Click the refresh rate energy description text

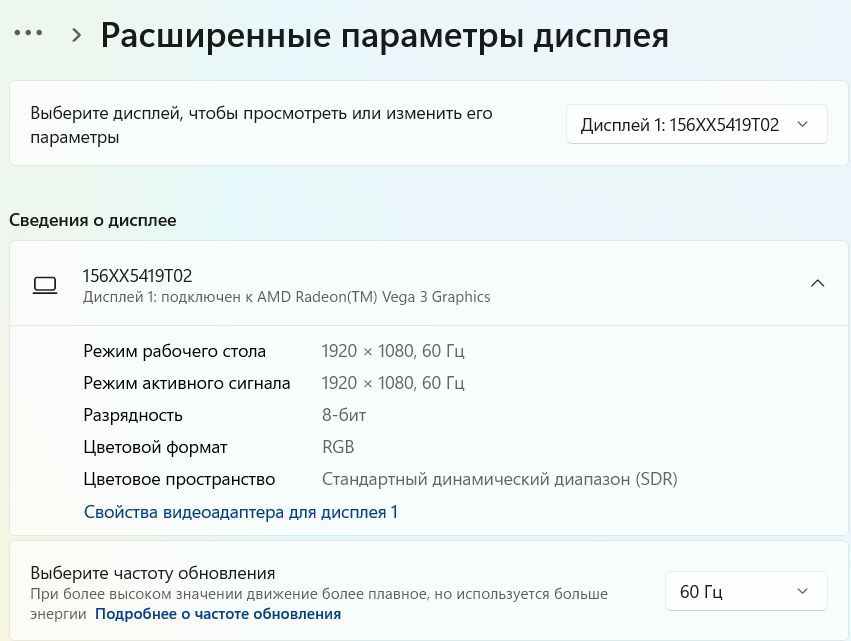(319, 594)
